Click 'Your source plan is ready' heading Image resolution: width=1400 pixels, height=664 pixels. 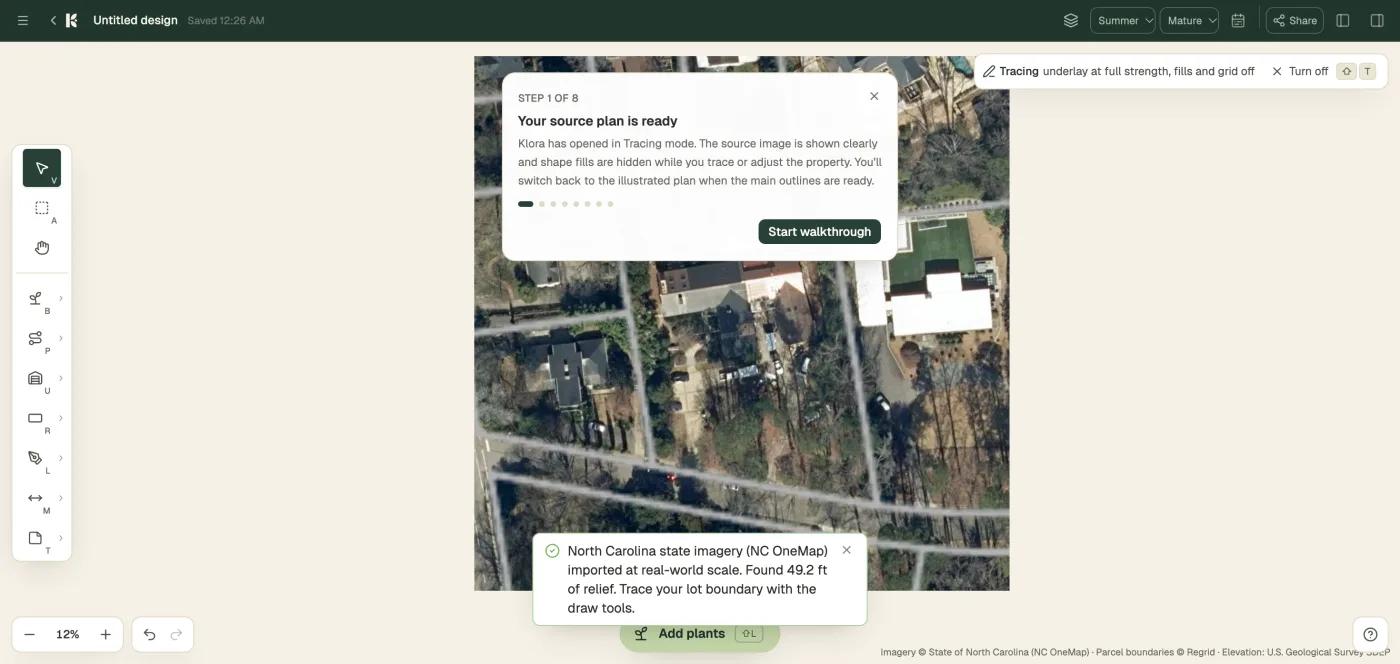click(x=597, y=120)
